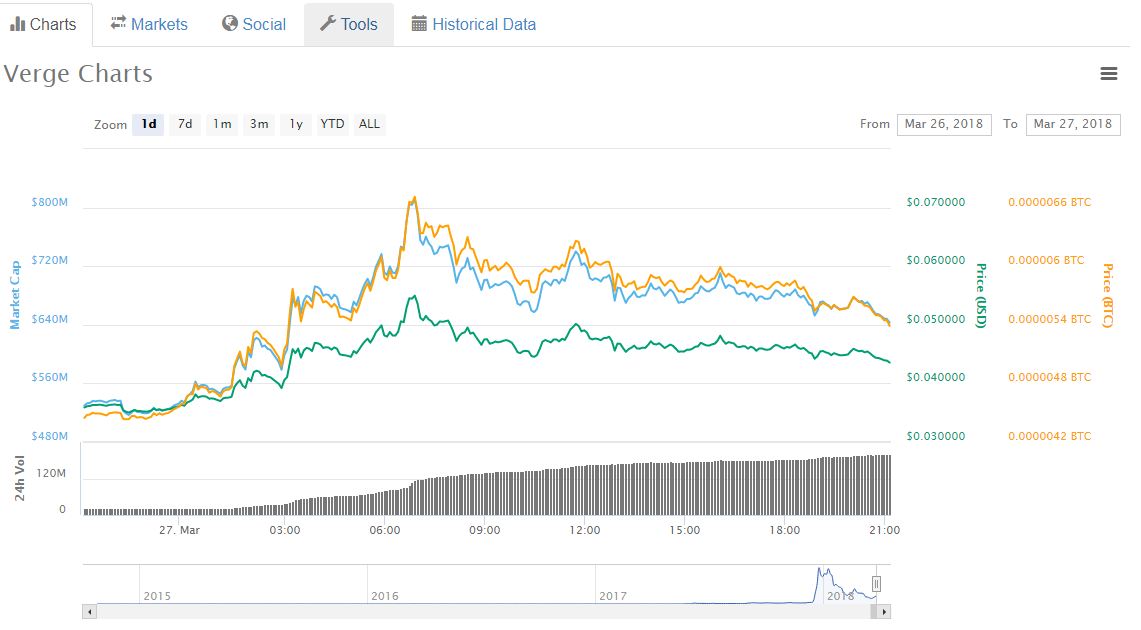
Task: Click the $560M market cap axis value
Action: 49,378
